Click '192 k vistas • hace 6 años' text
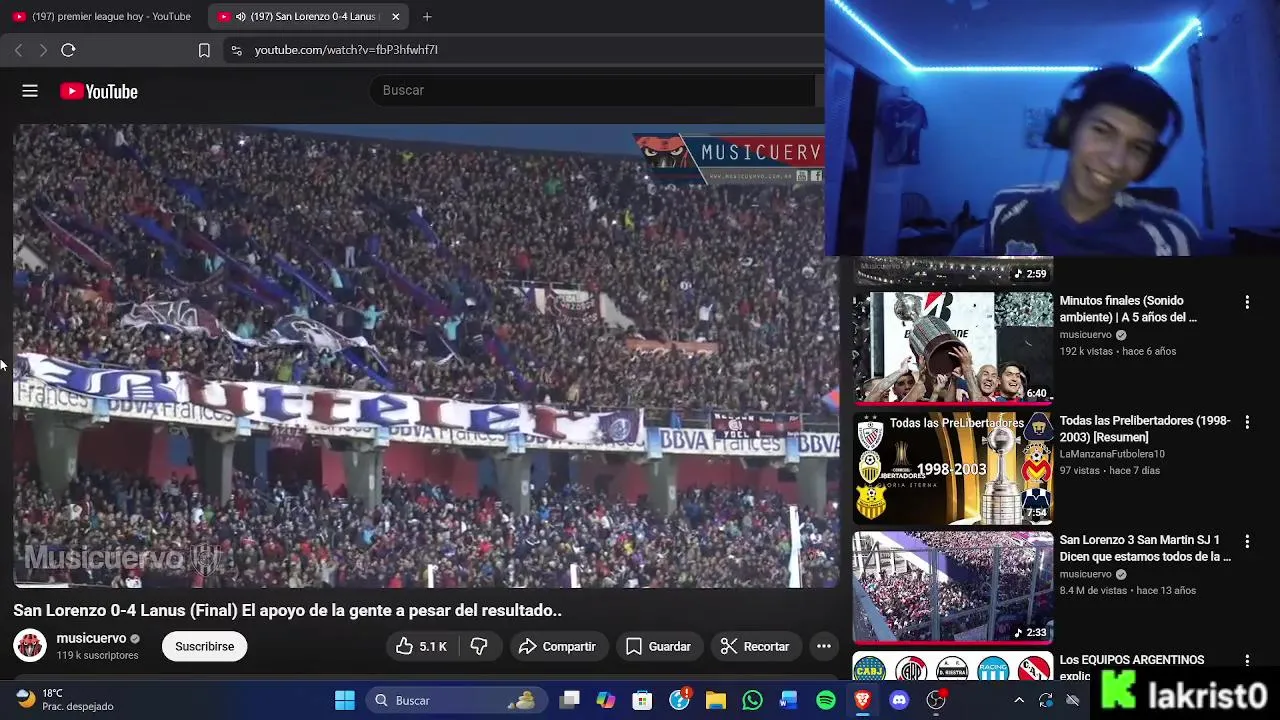Viewport: 1280px width, 720px height. (x=1117, y=351)
